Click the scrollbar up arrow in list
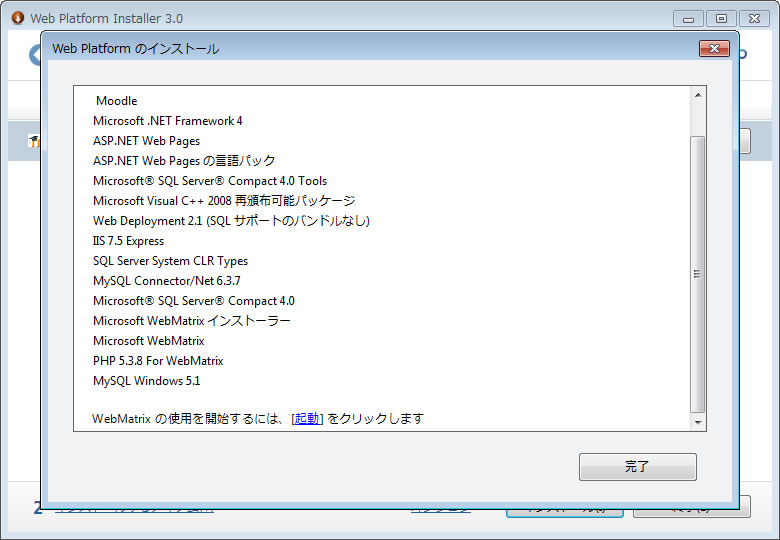 tap(698, 95)
